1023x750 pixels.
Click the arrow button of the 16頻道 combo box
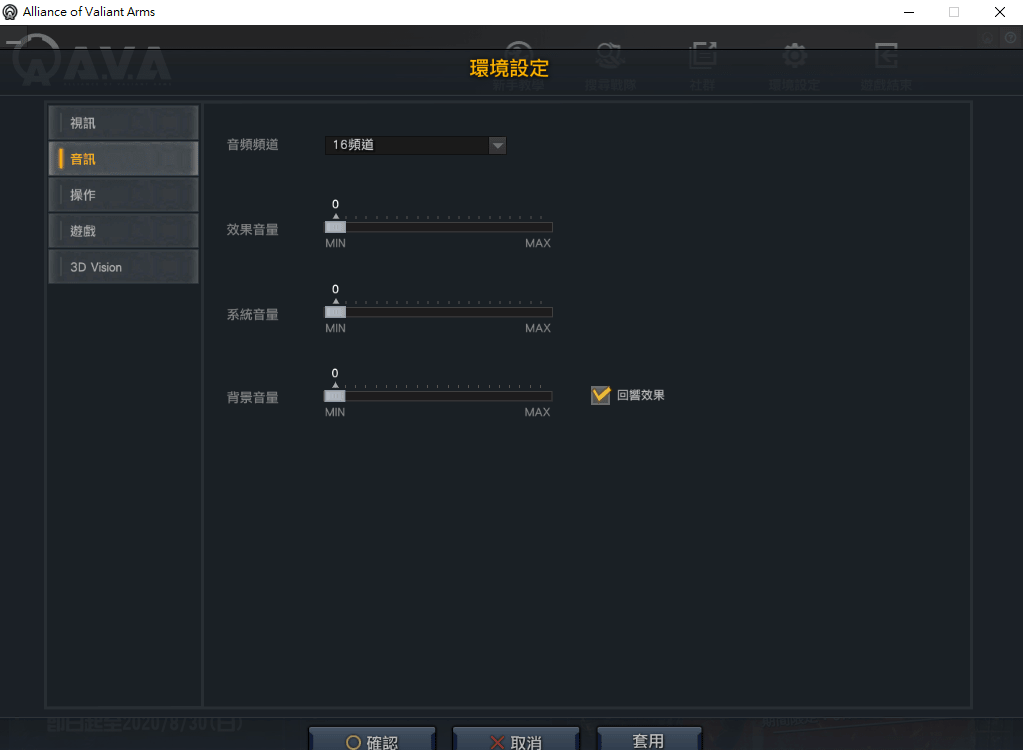click(497, 145)
